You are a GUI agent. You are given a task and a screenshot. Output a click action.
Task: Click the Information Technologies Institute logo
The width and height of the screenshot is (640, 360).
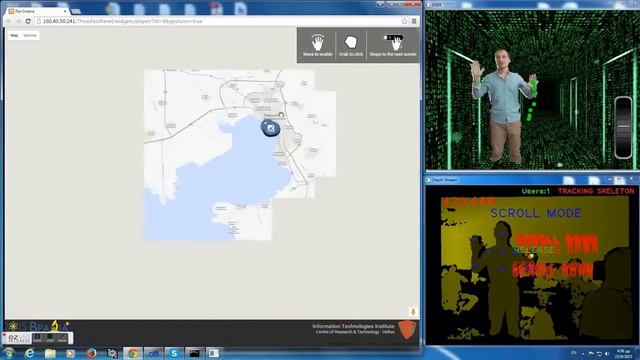point(407,329)
